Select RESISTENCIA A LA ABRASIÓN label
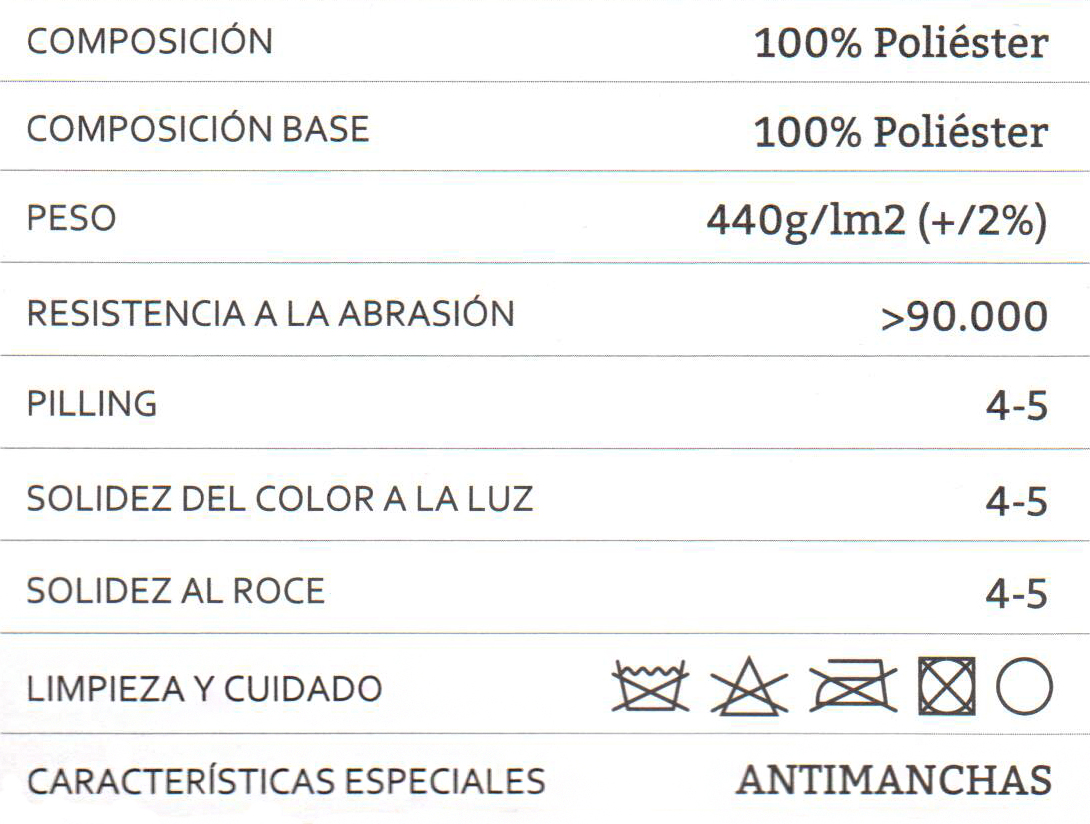This screenshot has height=824, width=1090. (270, 313)
